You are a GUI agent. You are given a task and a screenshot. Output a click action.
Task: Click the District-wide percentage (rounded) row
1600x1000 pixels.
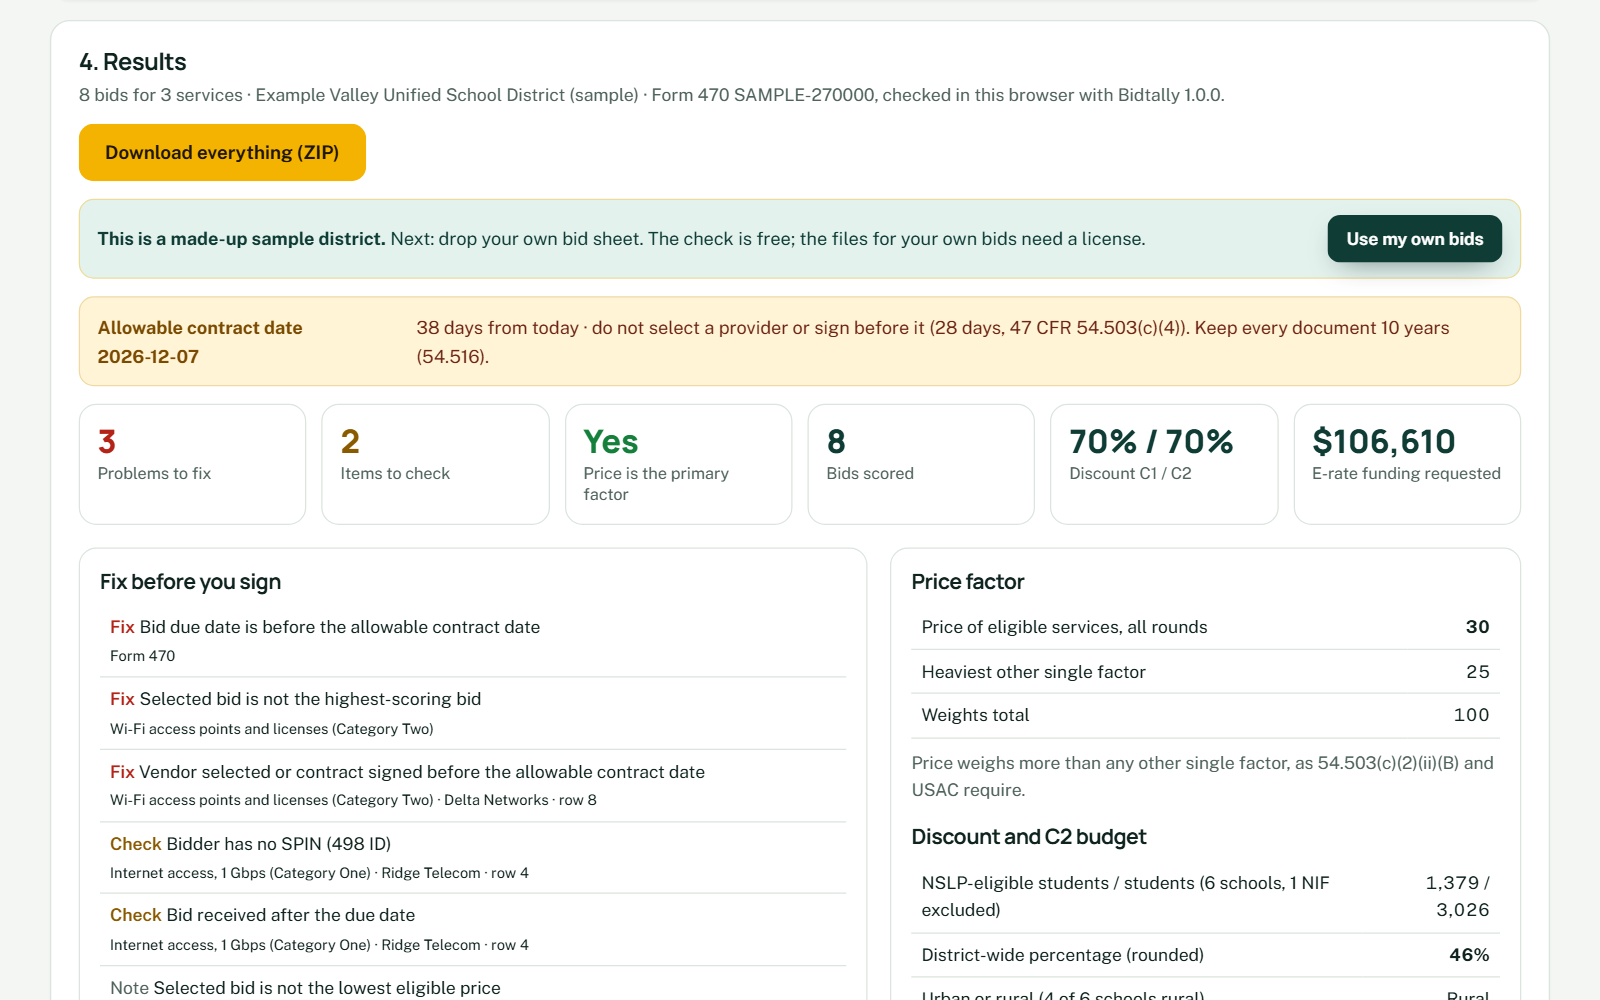click(1205, 955)
